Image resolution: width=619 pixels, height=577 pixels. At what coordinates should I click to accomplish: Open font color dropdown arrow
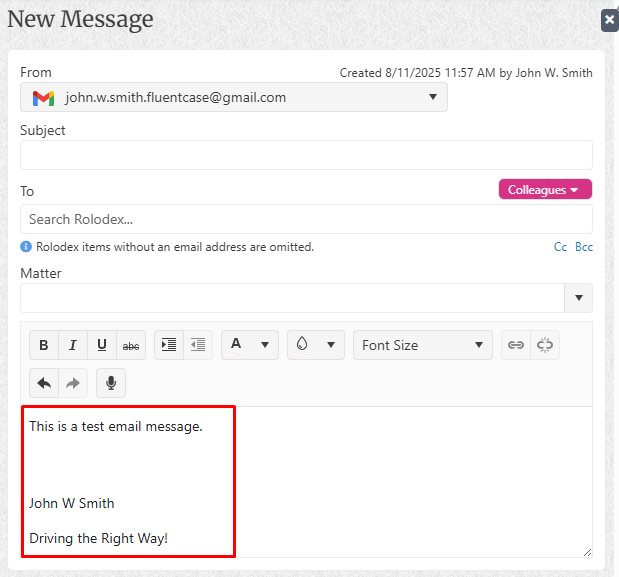tap(265, 345)
